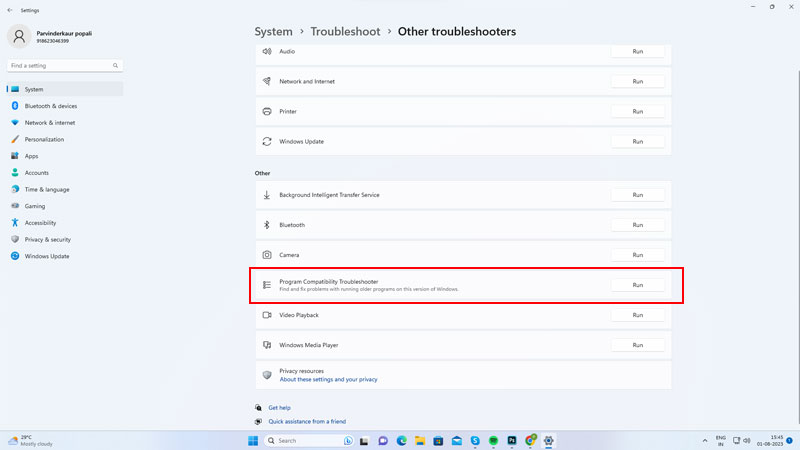Viewport: 800px width, 450px height.
Task: Open Skype from the taskbar
Action: (x=475, y=441)
